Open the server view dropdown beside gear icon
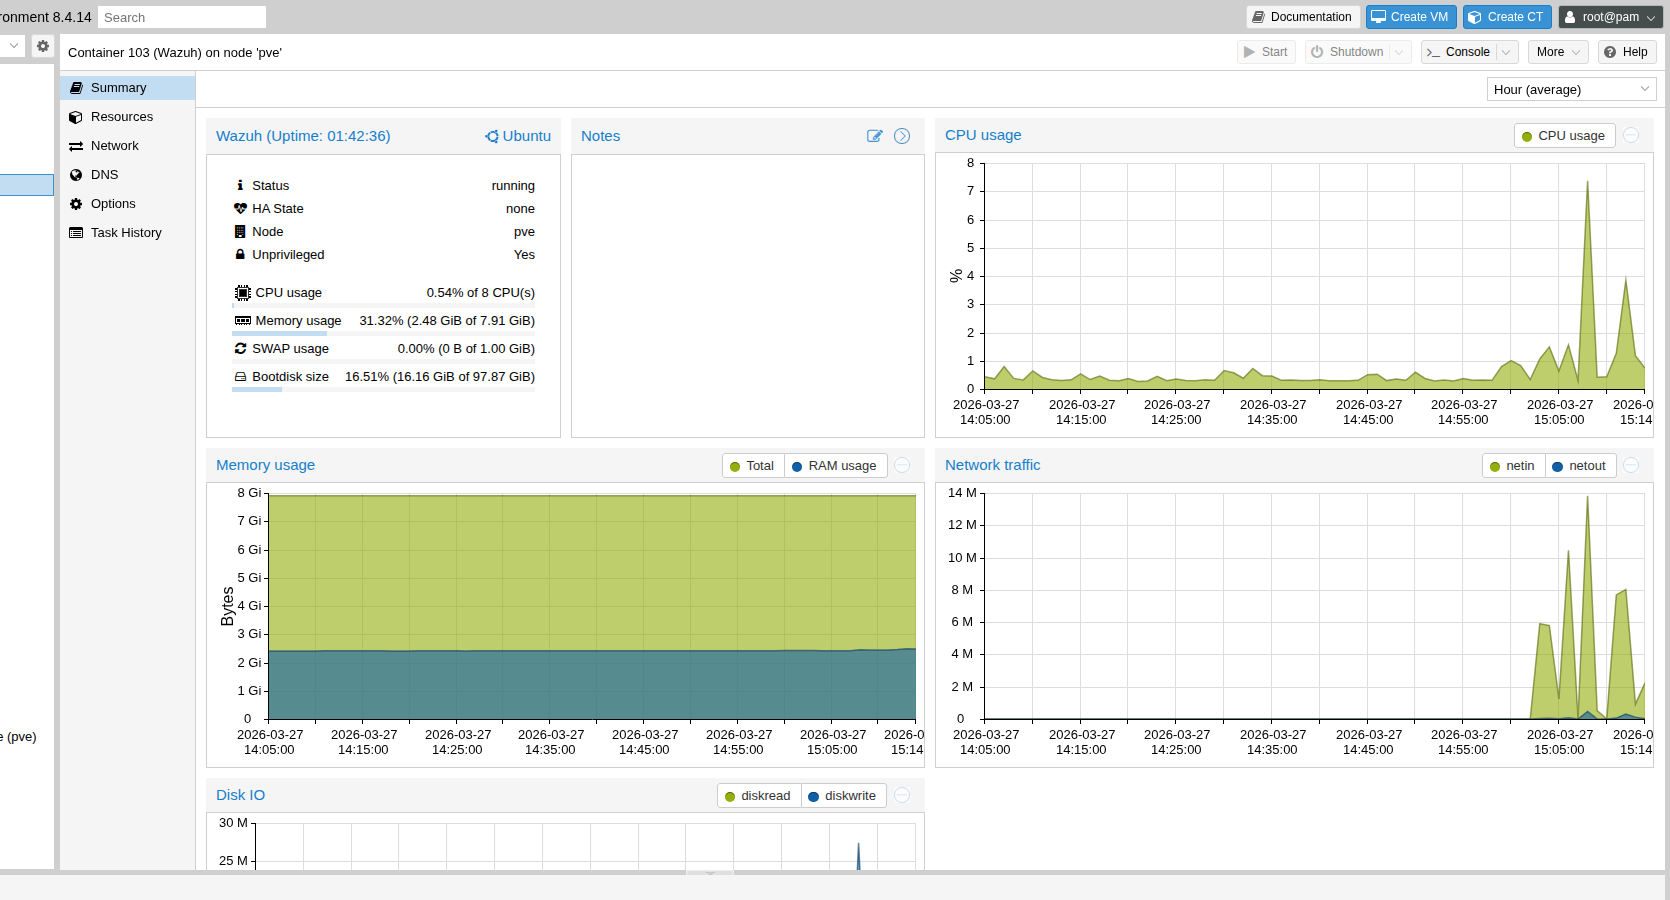Screen dimensions: 1670x900 pos(13,46)
